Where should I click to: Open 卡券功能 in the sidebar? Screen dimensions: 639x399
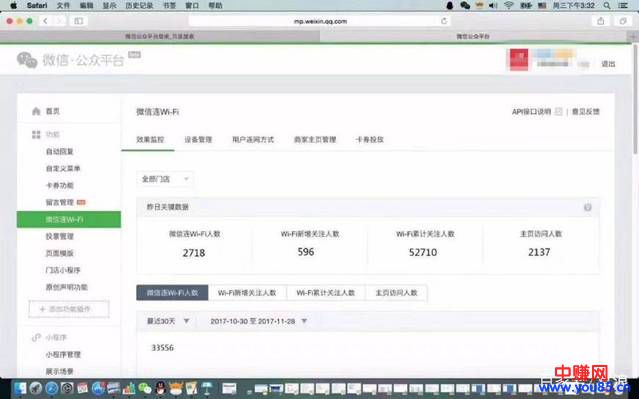pos(59,185)
